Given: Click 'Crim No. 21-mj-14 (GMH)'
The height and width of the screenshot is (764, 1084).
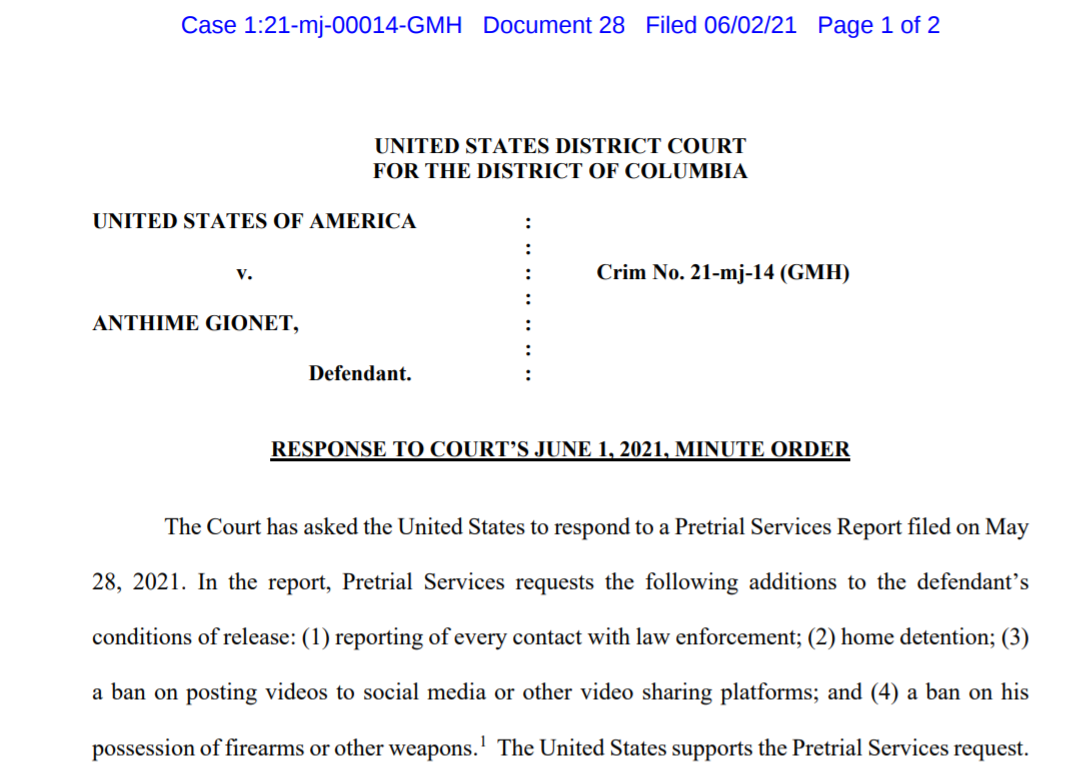Looking at the screenshot, I should pyautogui.click(x=723, y=272).
